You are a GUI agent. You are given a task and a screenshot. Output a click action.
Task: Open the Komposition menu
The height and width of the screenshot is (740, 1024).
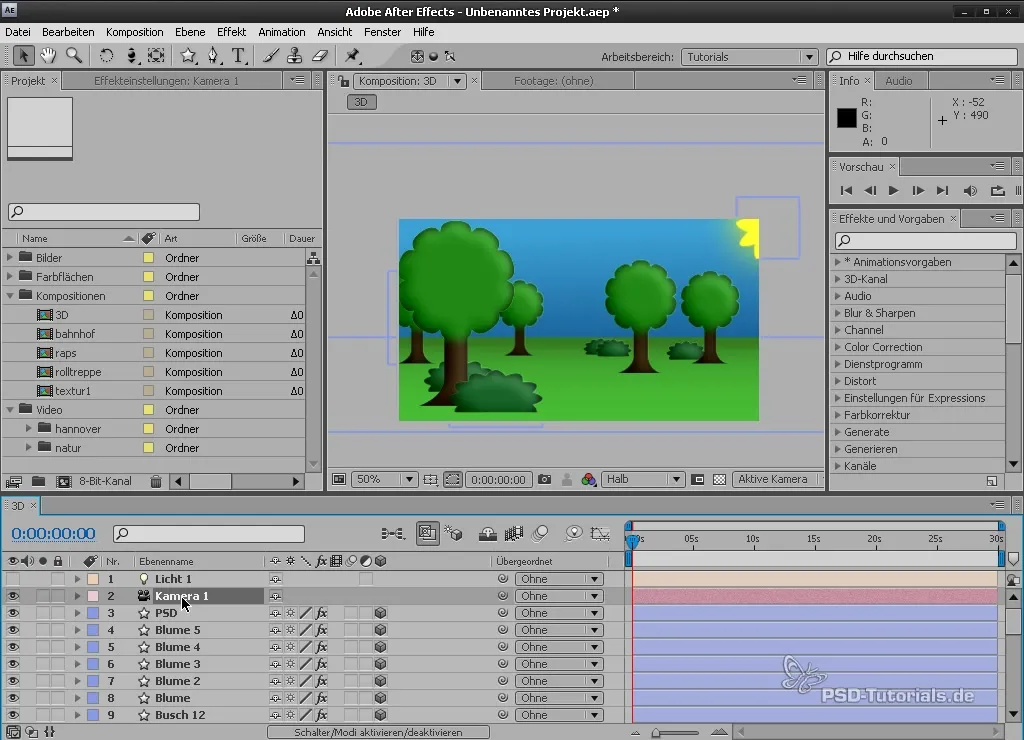pos(134,32)
